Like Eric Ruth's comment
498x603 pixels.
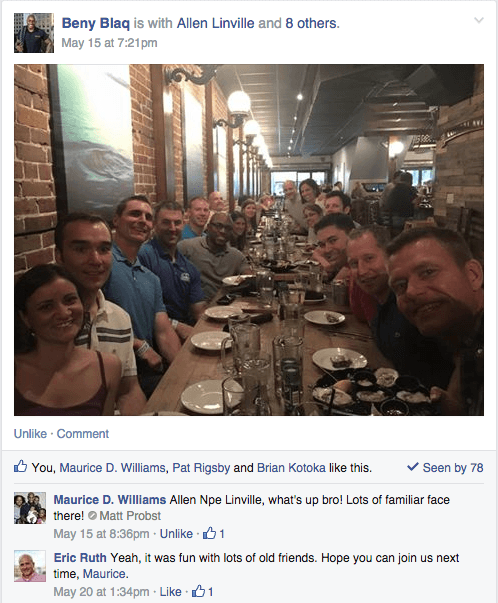click(170, 591)
